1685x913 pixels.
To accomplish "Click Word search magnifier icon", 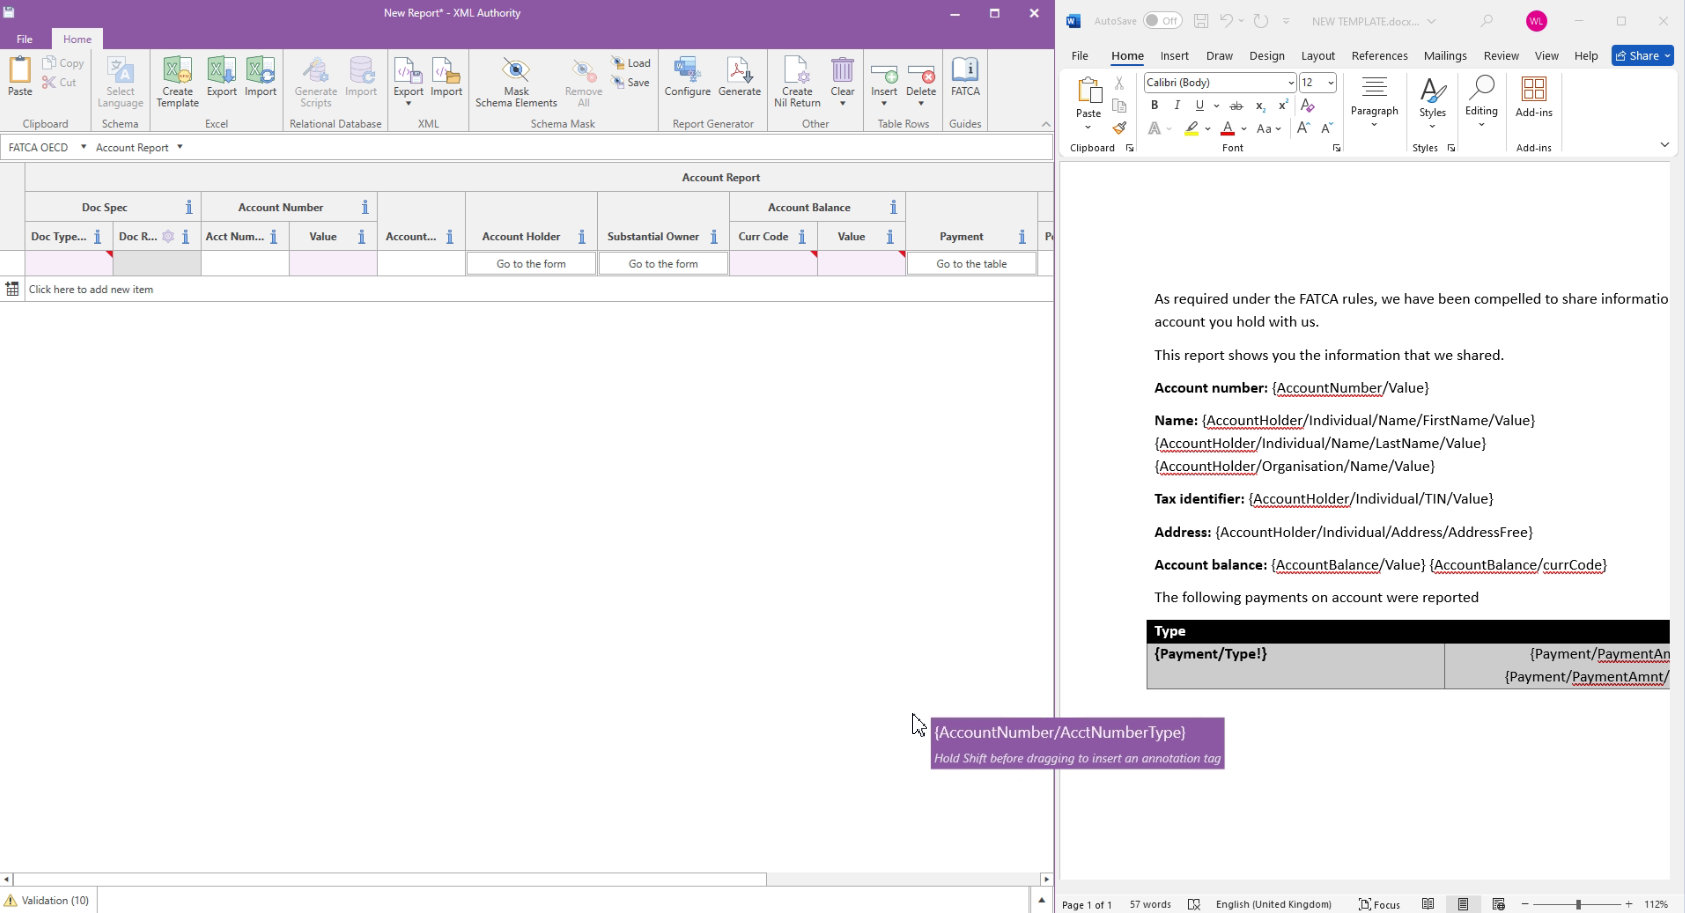I will click(1487, 21).
